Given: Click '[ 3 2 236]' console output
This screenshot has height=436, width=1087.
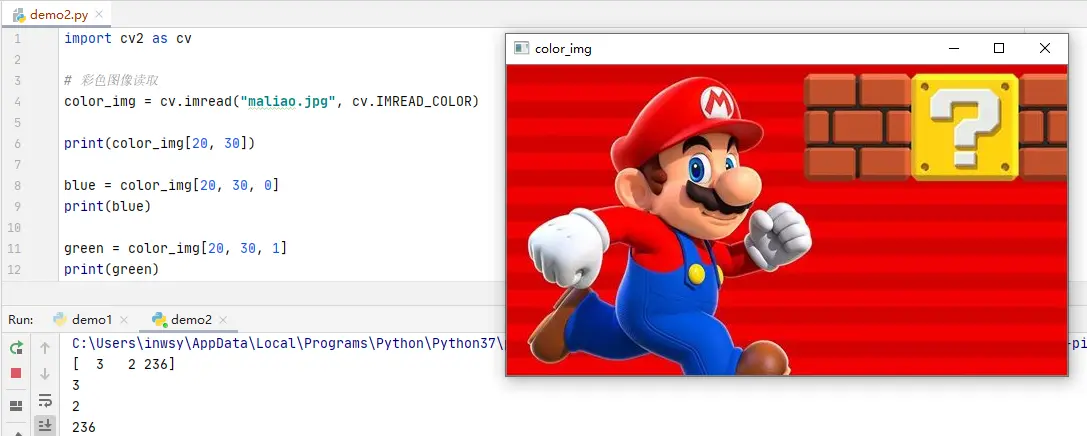Looking at the screenshot, I should [x=123, y=363].
